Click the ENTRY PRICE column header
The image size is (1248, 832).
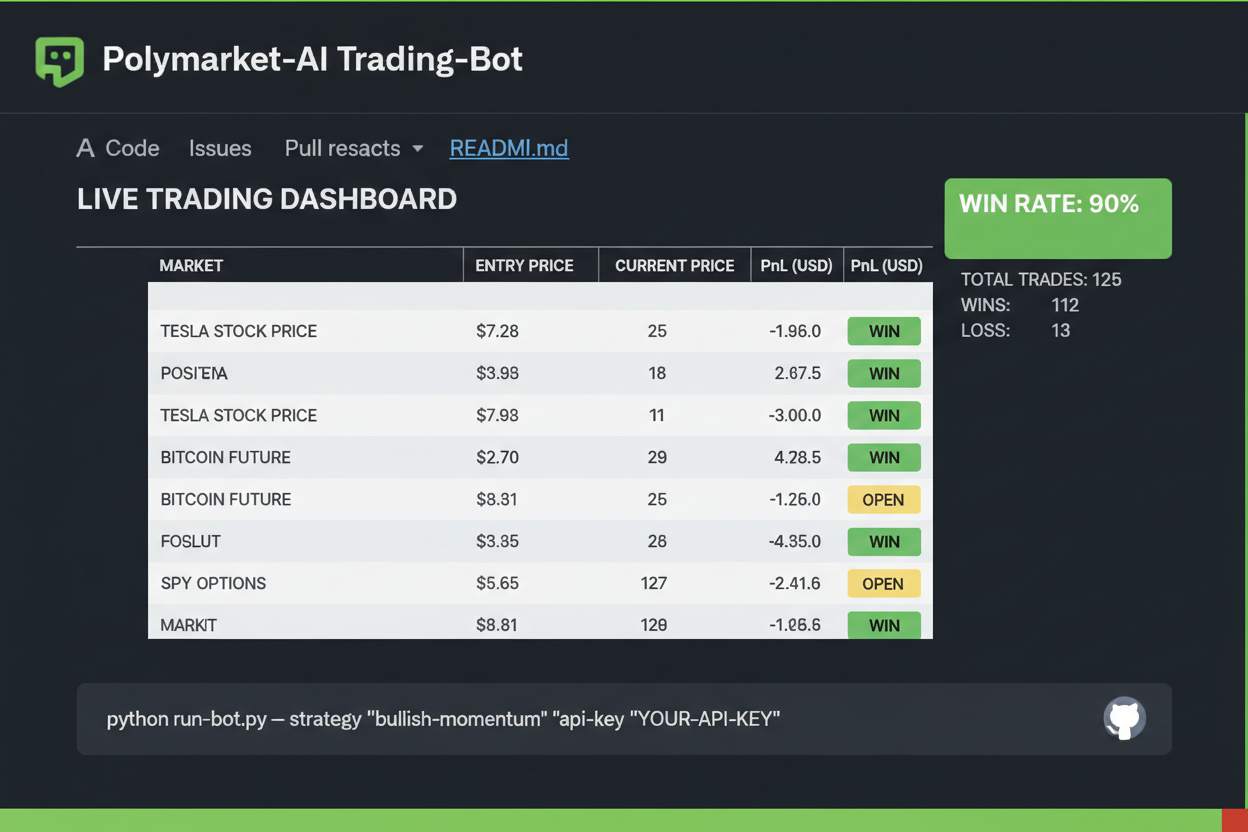[524, 265]
